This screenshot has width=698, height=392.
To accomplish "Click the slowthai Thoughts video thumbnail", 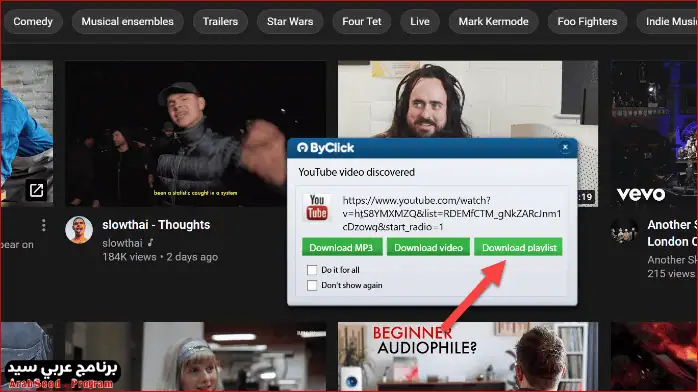I will pos(195,133).
